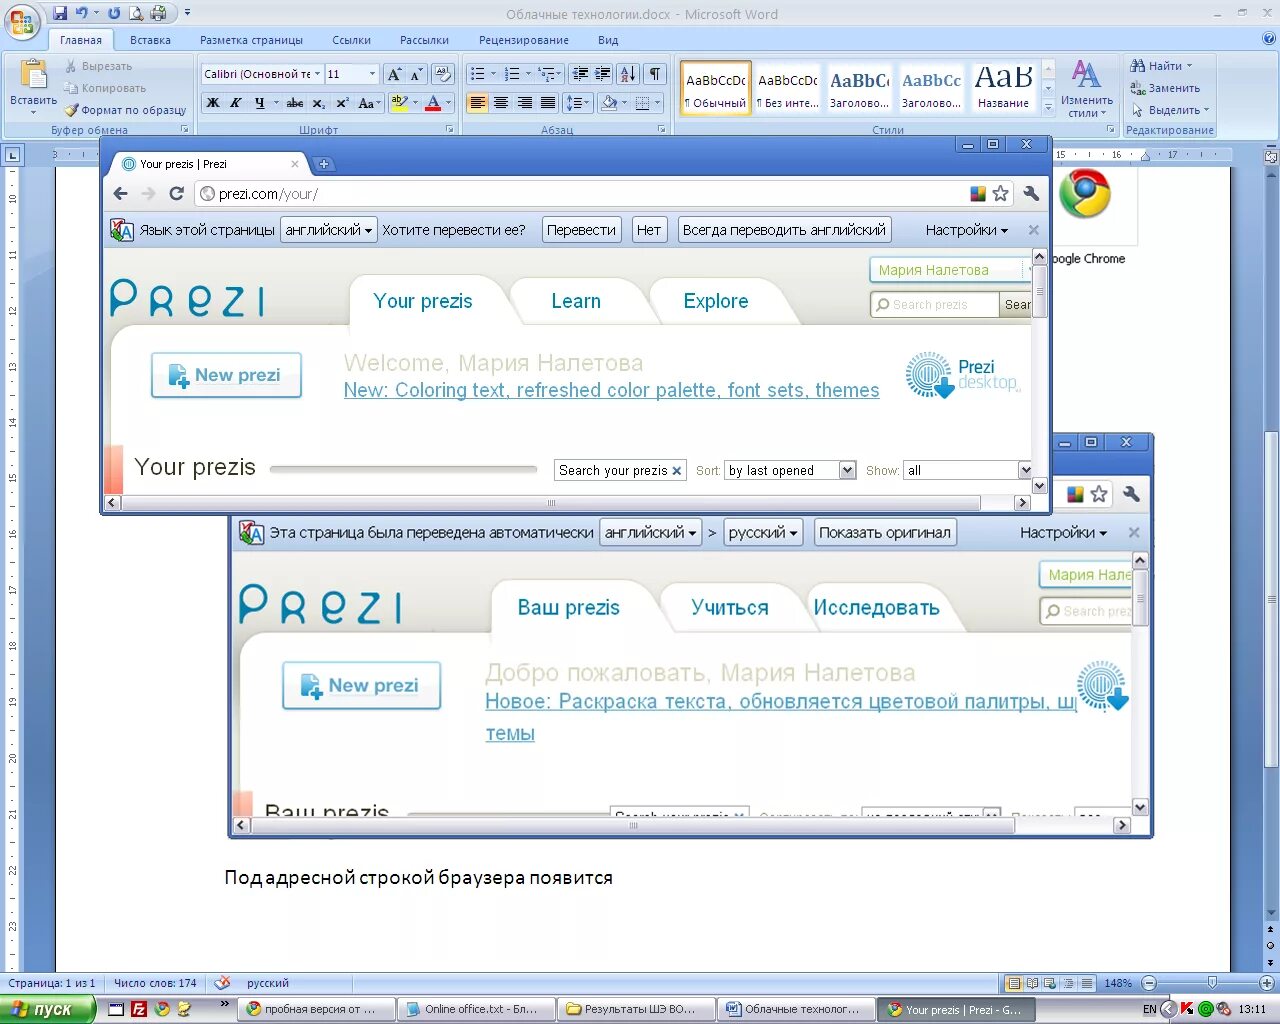Decrease paragraph indent
The height and width of the screenshot is (1024, 1280).
coord(580,74)
